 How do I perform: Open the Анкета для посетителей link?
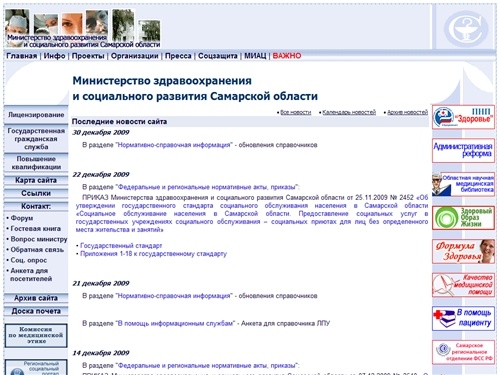click(x=31, y=275)
